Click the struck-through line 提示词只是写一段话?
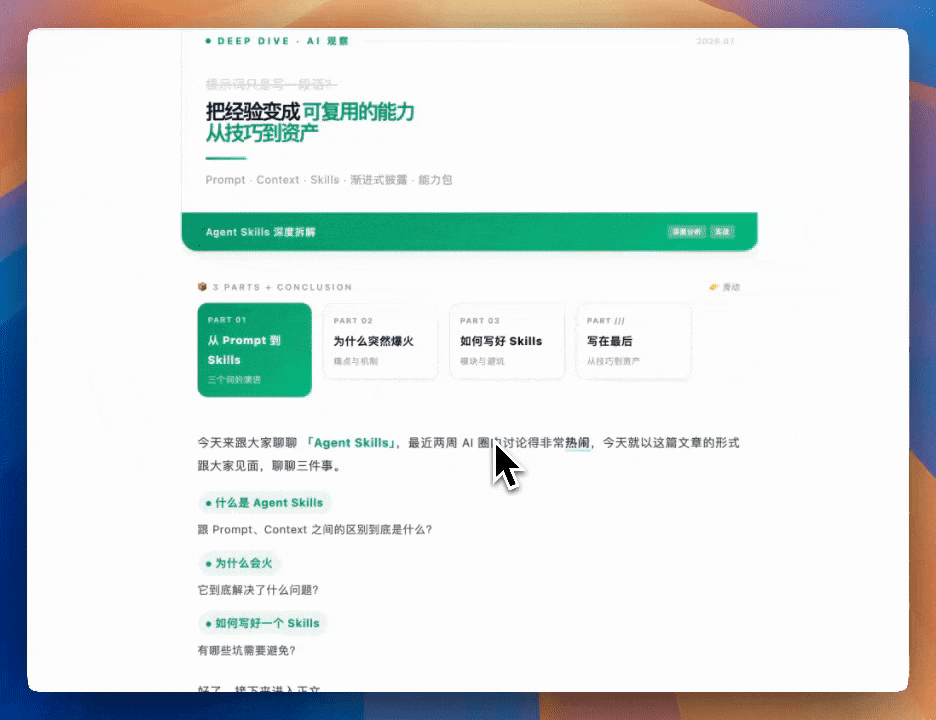This screenshot has width=936, height=720. pos(272,85)
